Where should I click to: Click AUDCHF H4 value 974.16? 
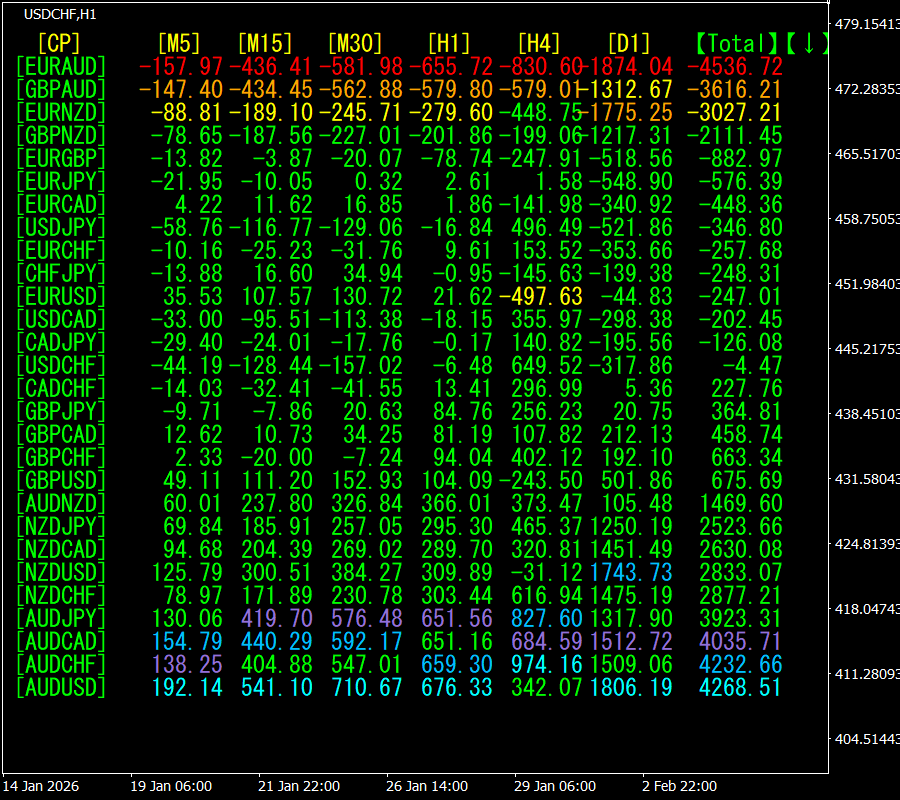coord(547,664)
